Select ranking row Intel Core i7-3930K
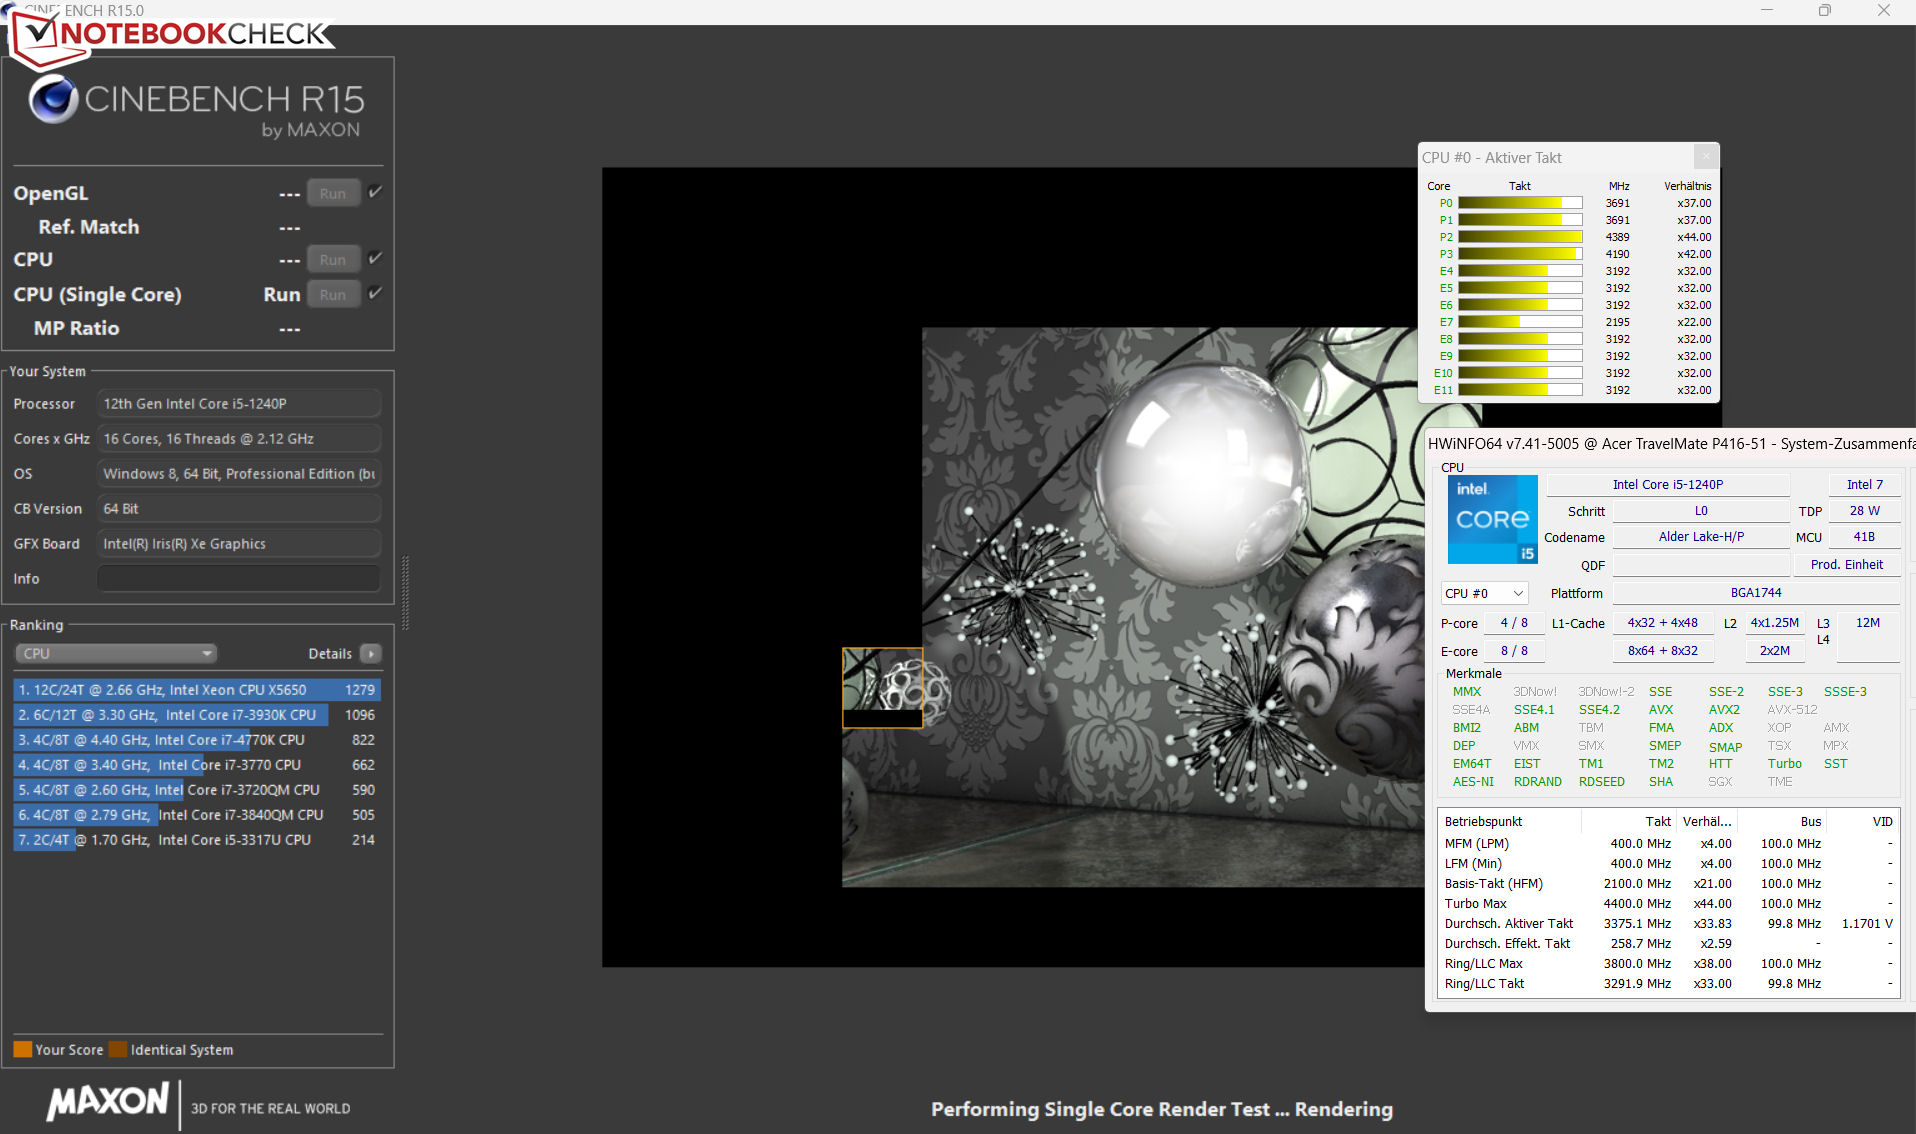 [196, 715]
